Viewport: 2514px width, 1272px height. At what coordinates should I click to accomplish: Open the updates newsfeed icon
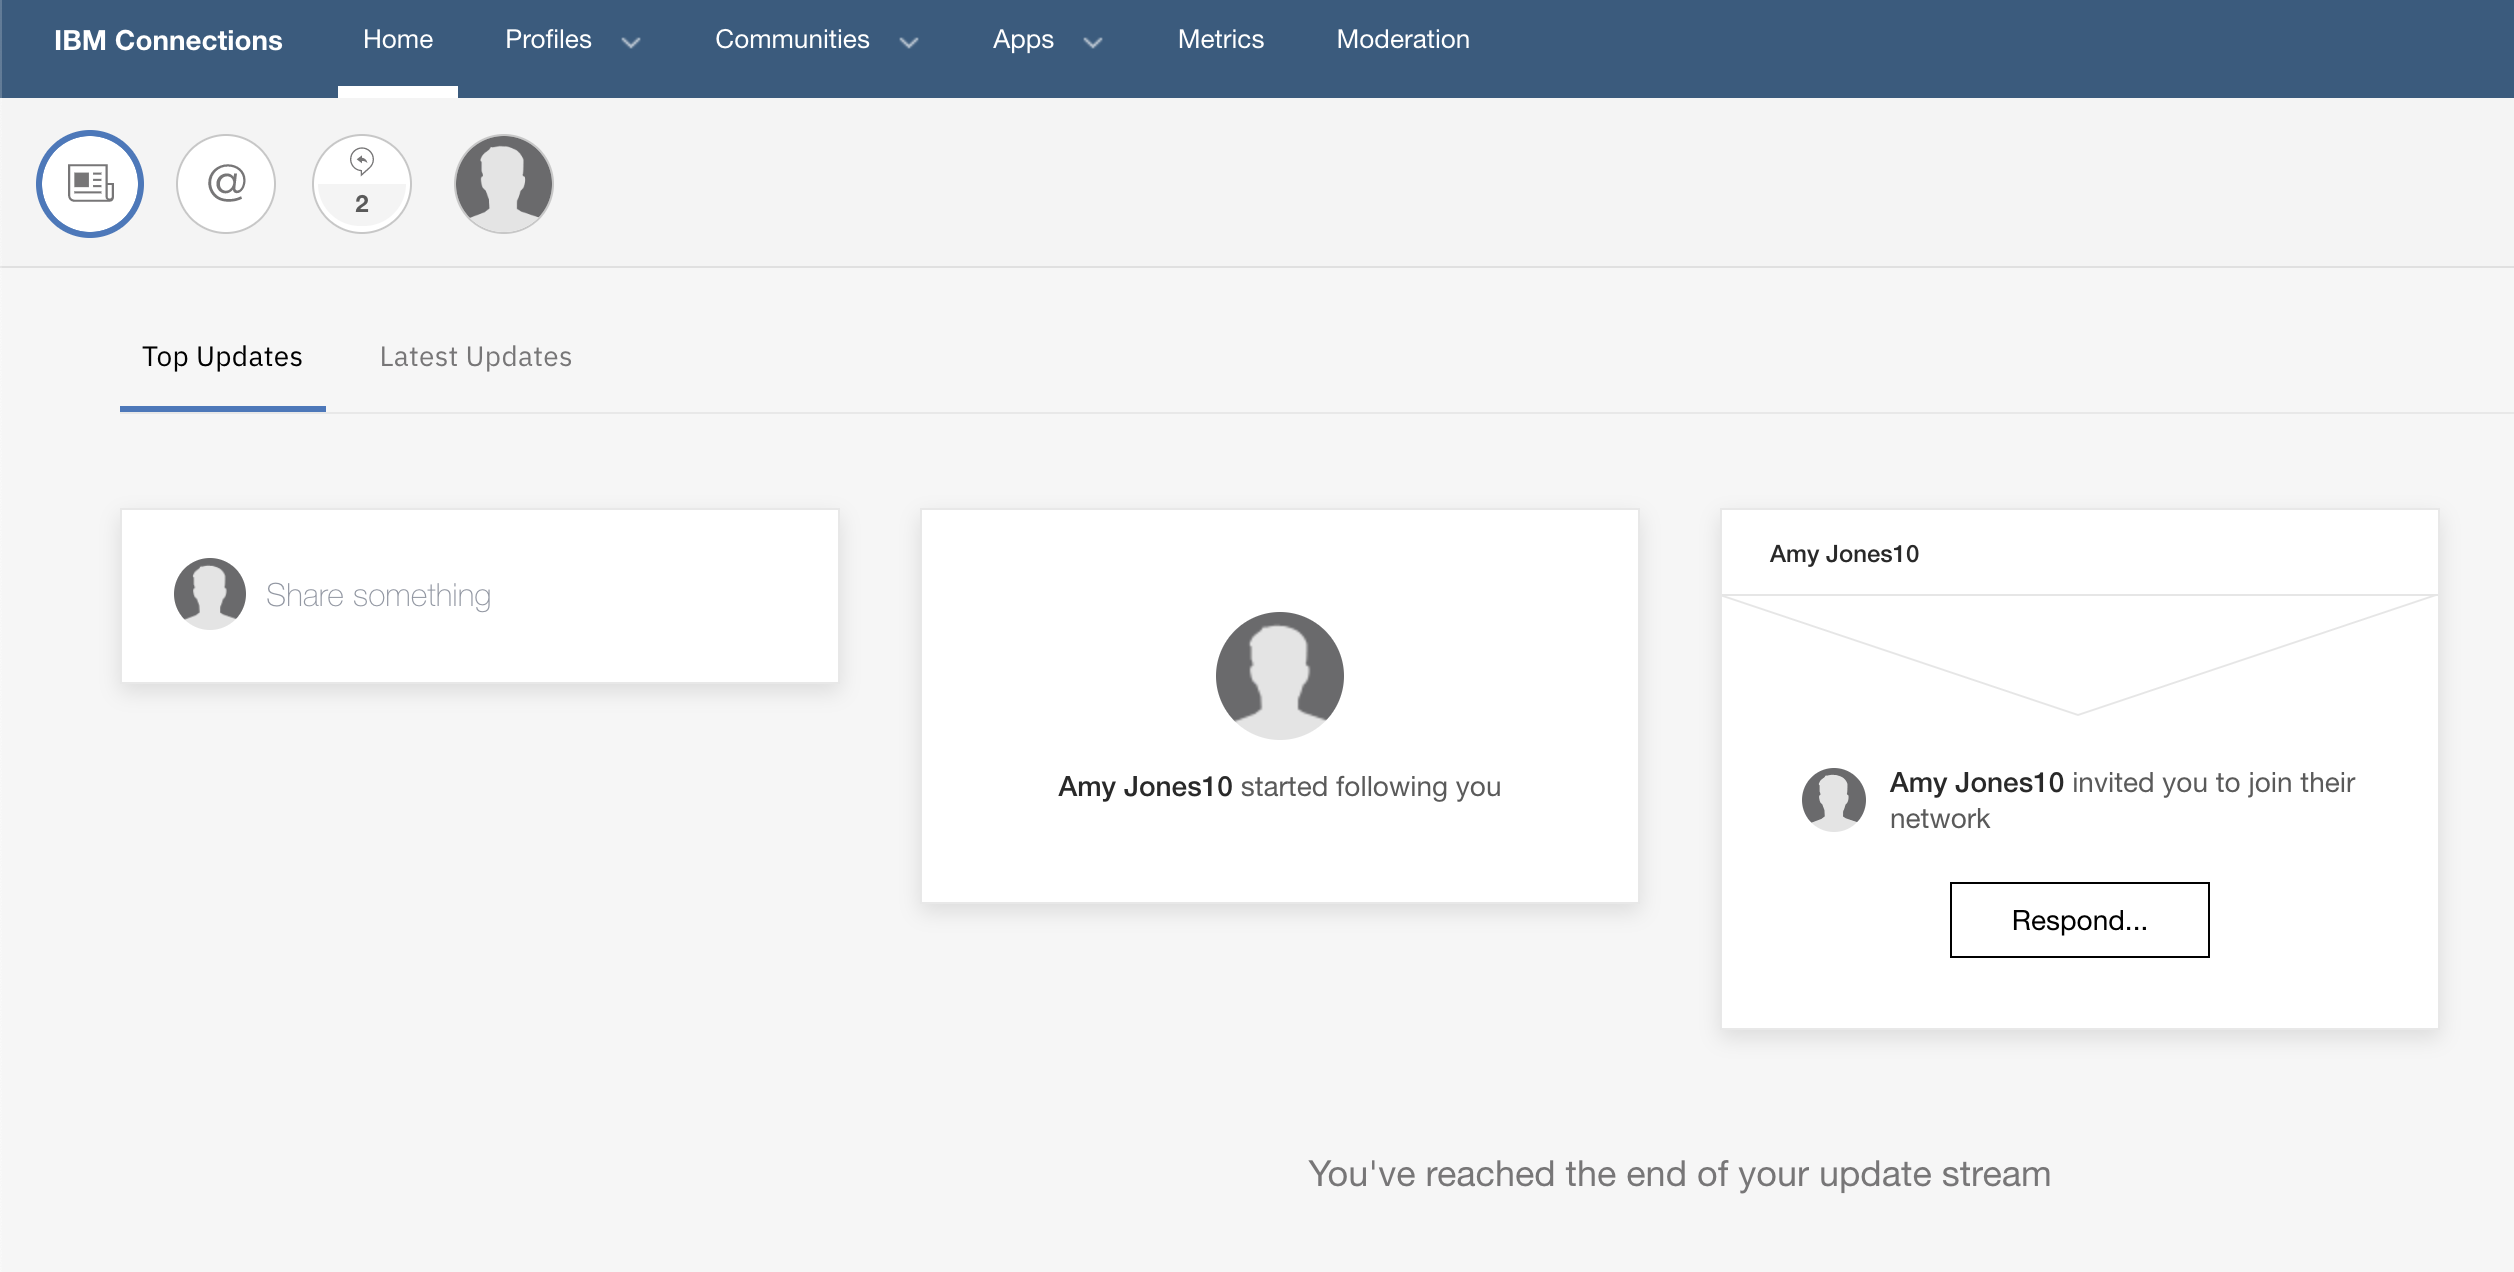pyautogui.click(x=89, y=183)
